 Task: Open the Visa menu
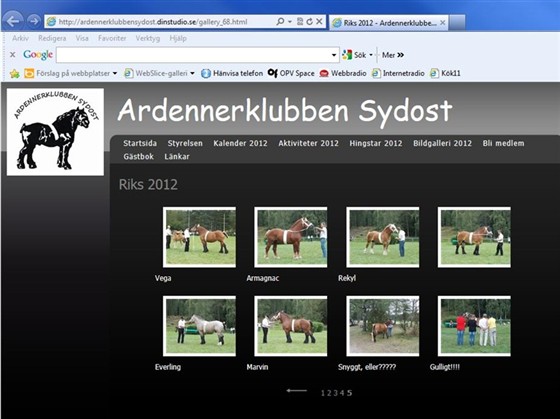[x=82, y=38]
